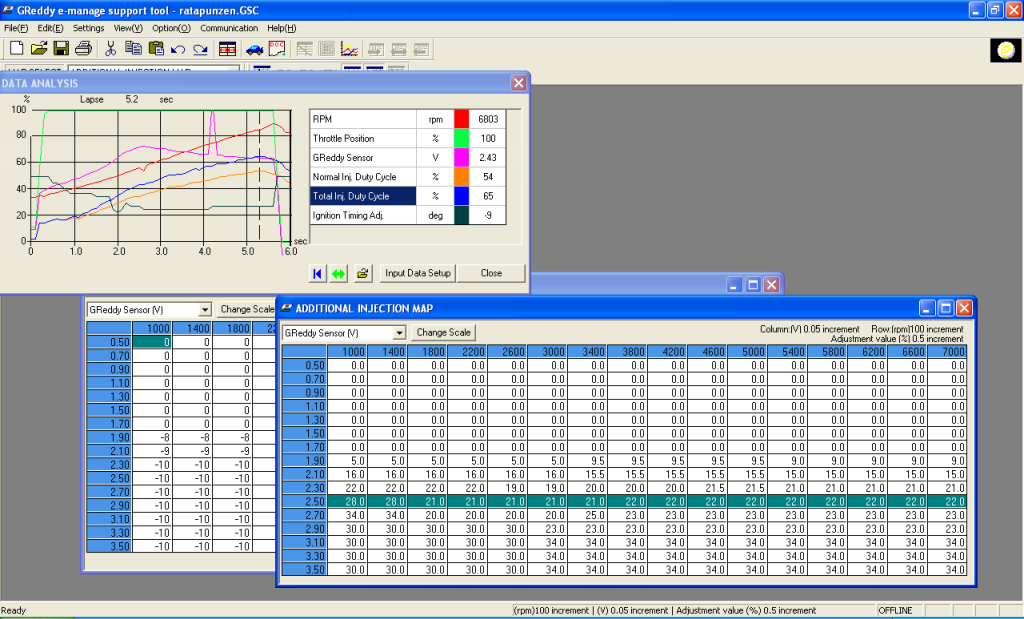Click the line graph toolbar icon
Viewport: 1024px width, 619px height.
[x=349, y=49]
